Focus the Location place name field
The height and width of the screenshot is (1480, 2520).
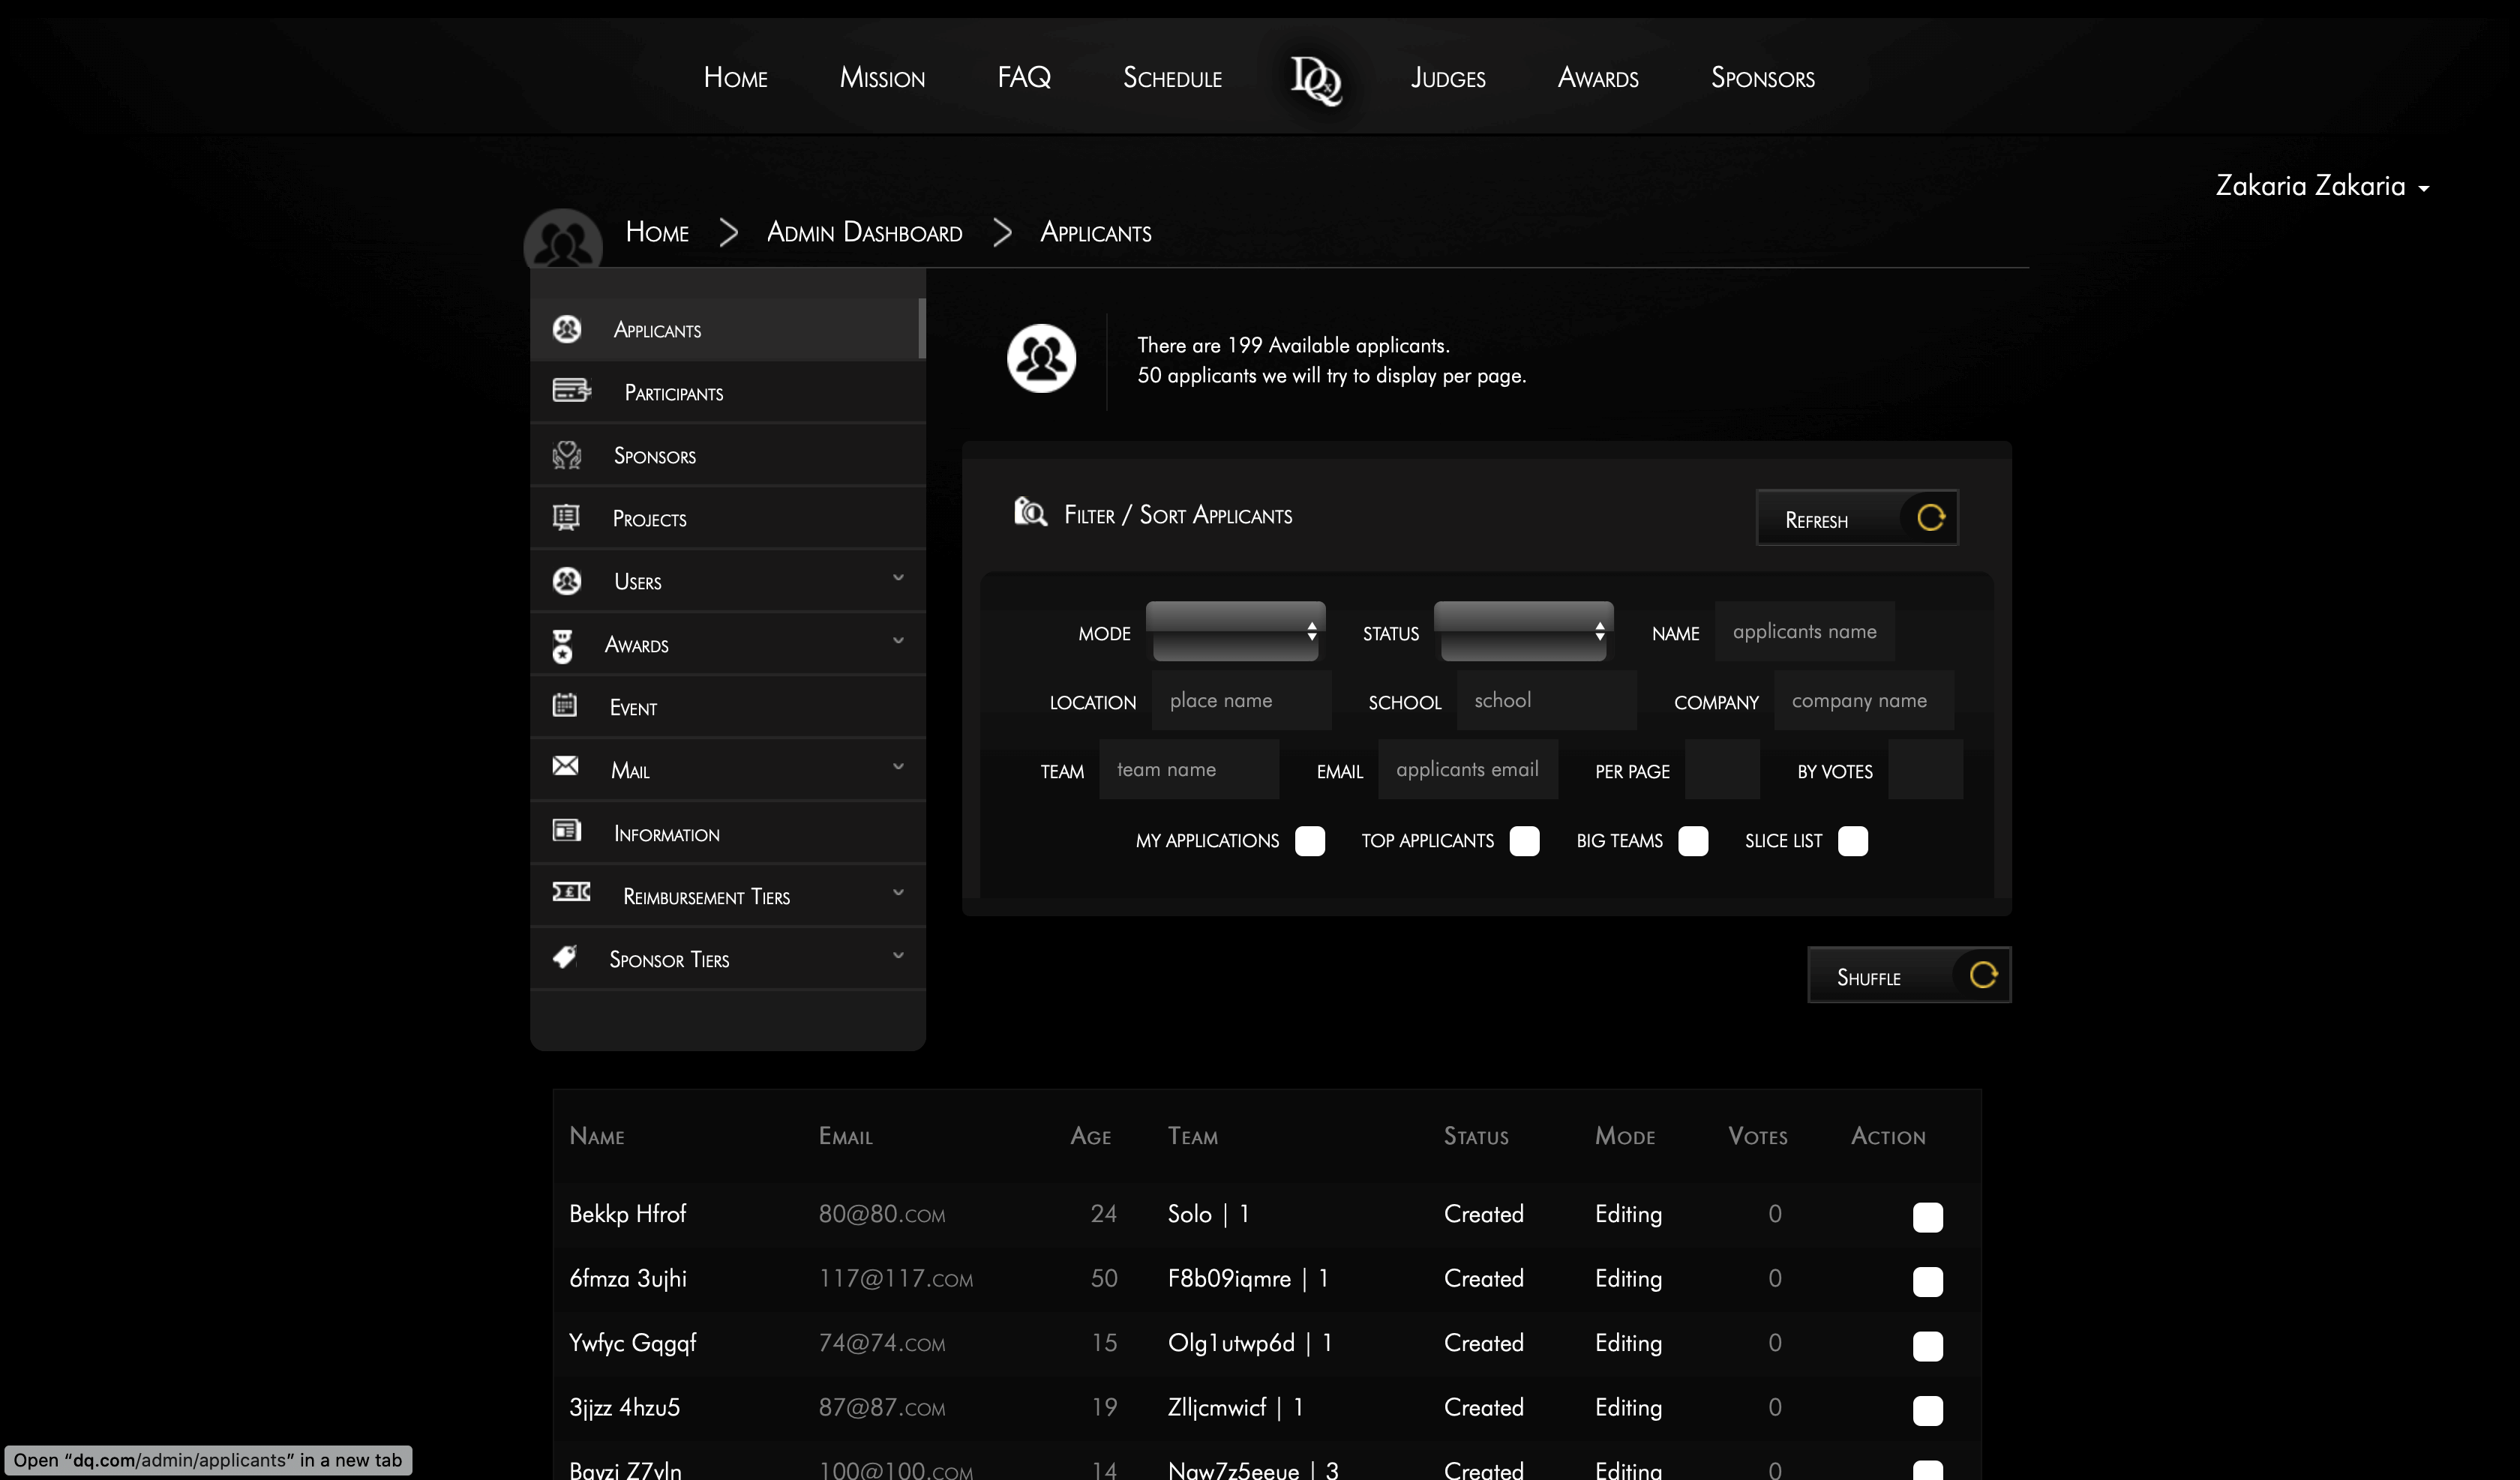click(1242, 700)
